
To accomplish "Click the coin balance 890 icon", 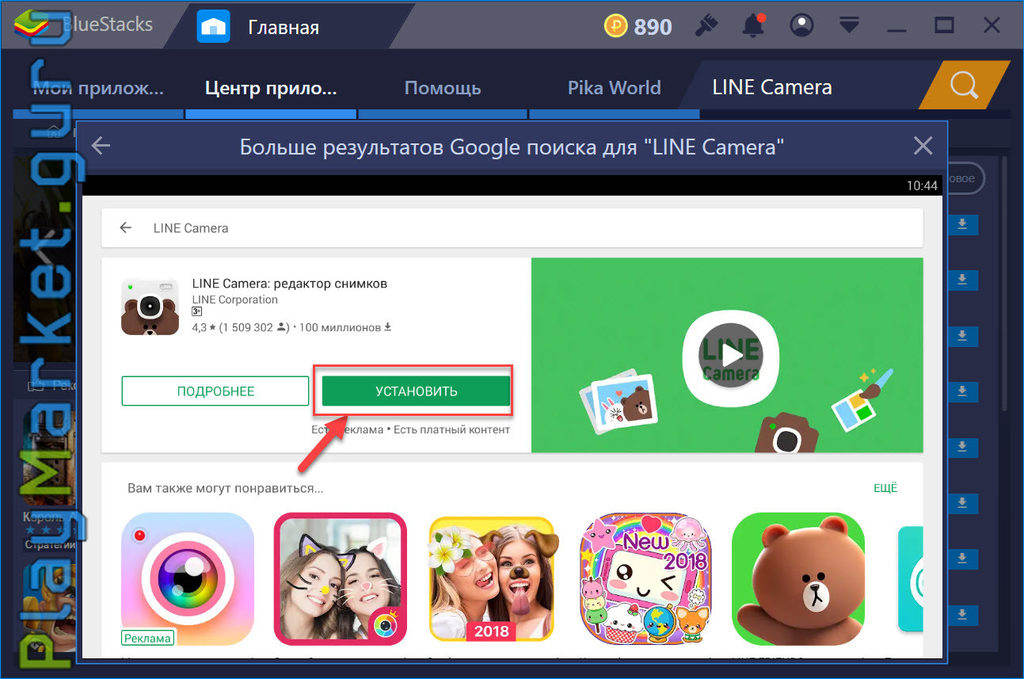I will pyautogui.click(x=615, y=26).
